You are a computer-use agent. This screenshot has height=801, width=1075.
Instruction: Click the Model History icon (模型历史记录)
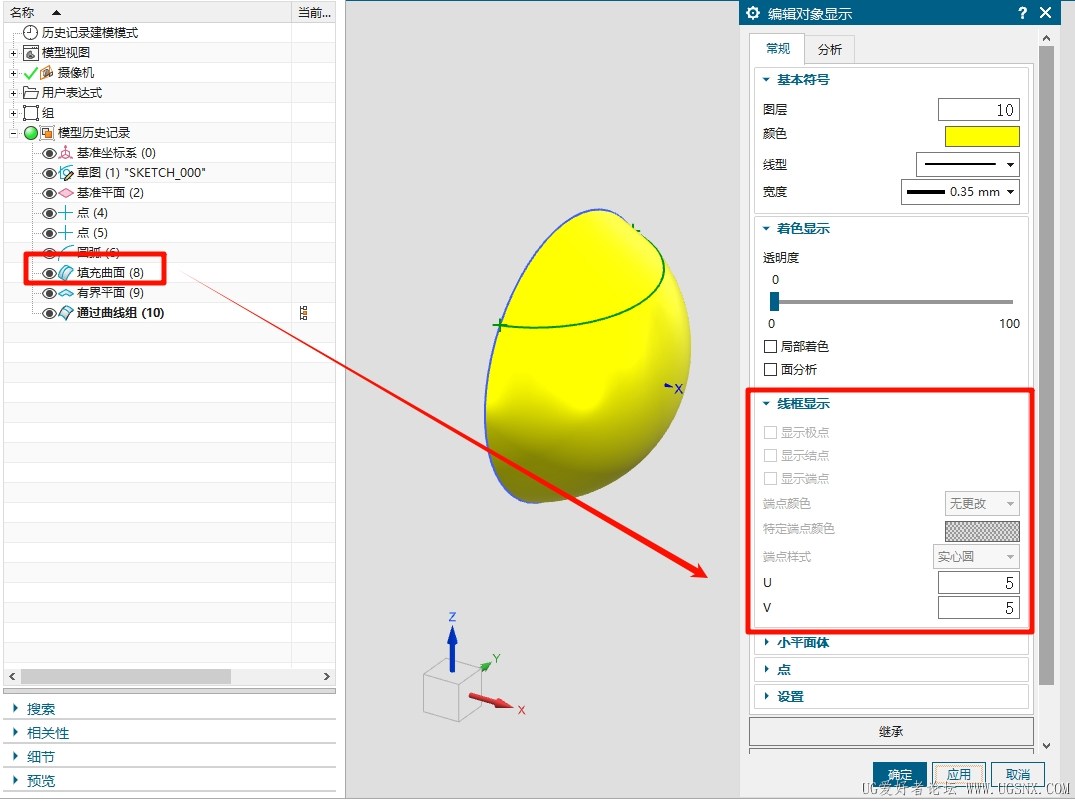pyautogui.click(x=47, y=132)
